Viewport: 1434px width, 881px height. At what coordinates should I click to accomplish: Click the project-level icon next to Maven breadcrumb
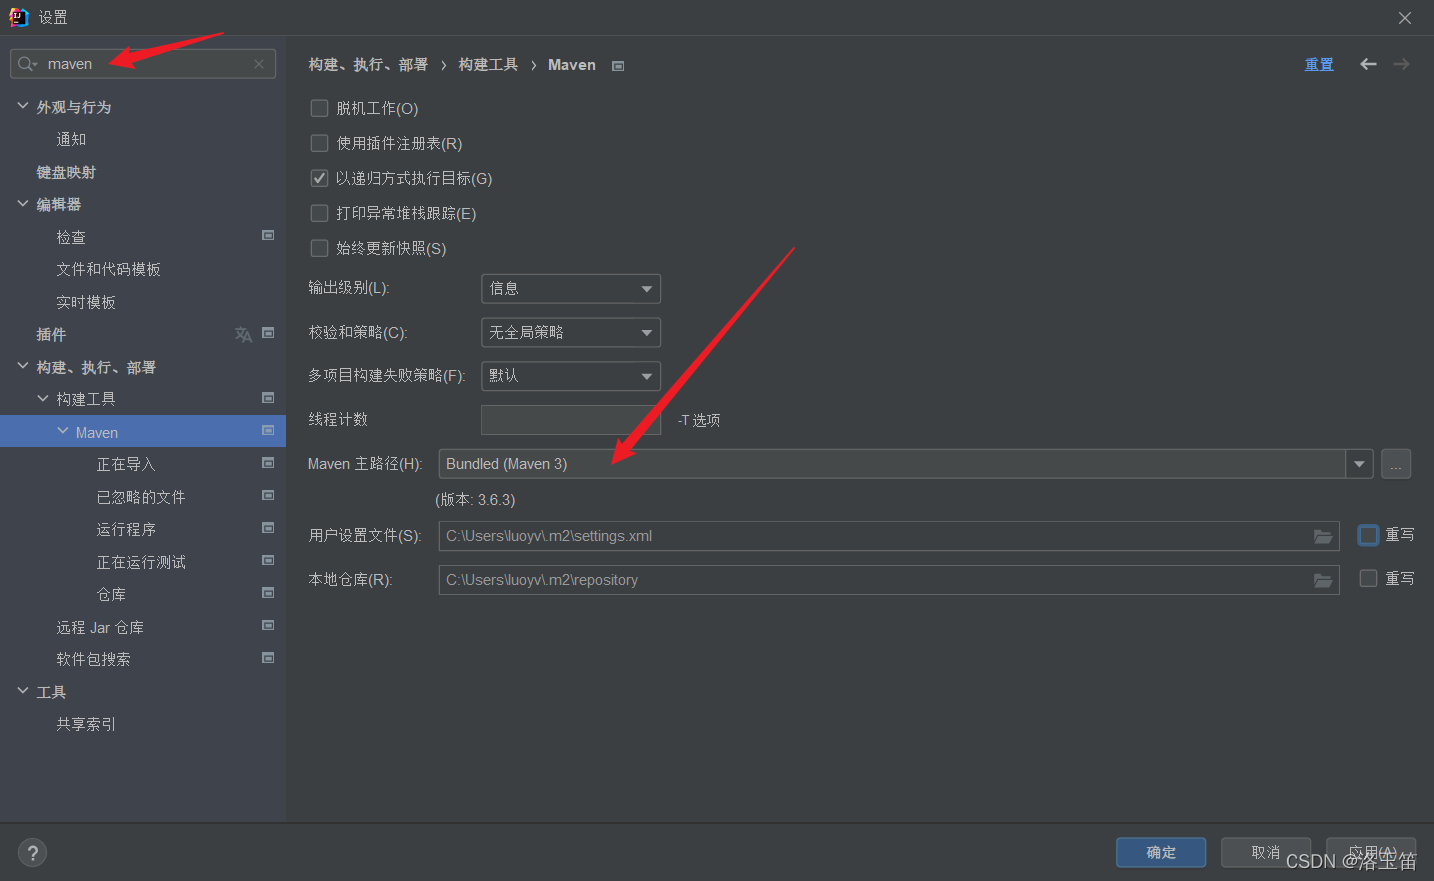coord(618,66)
